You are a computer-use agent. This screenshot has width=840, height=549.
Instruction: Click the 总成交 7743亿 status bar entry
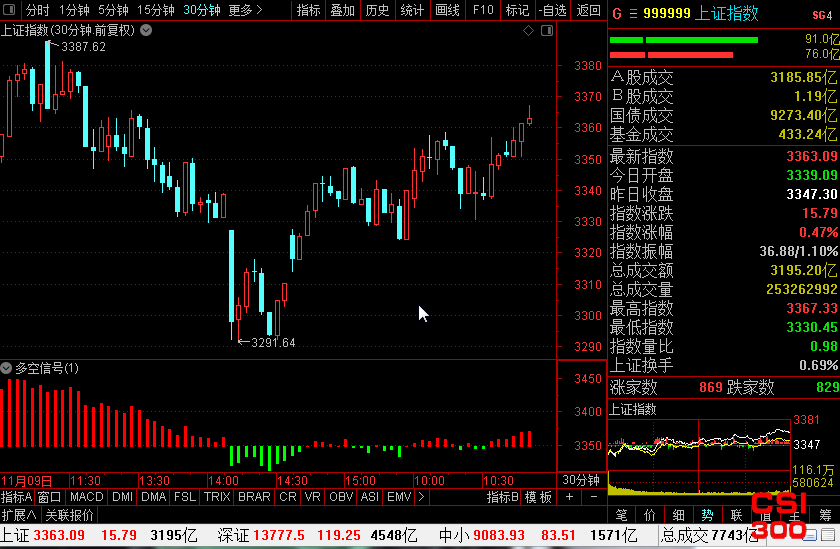(710, 536)
